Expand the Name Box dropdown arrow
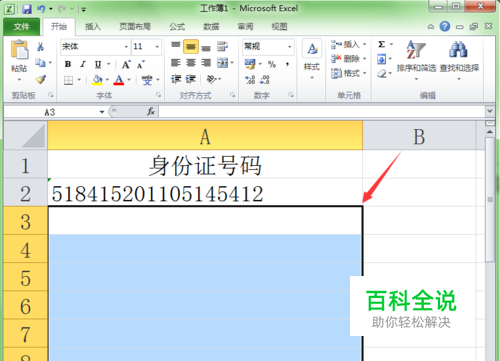The height and width of the screenshot is (361, 500). (x=102, y=112)
